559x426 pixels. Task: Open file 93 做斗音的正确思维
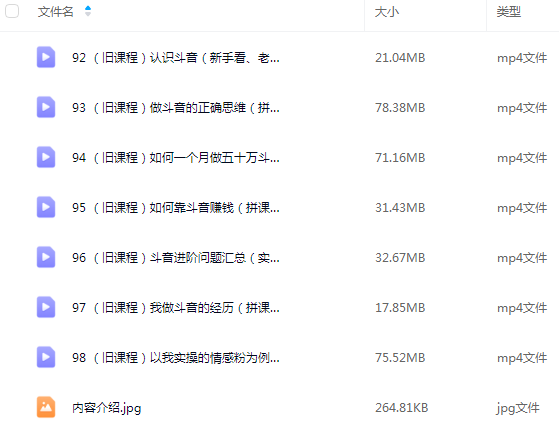click(176, 107)
